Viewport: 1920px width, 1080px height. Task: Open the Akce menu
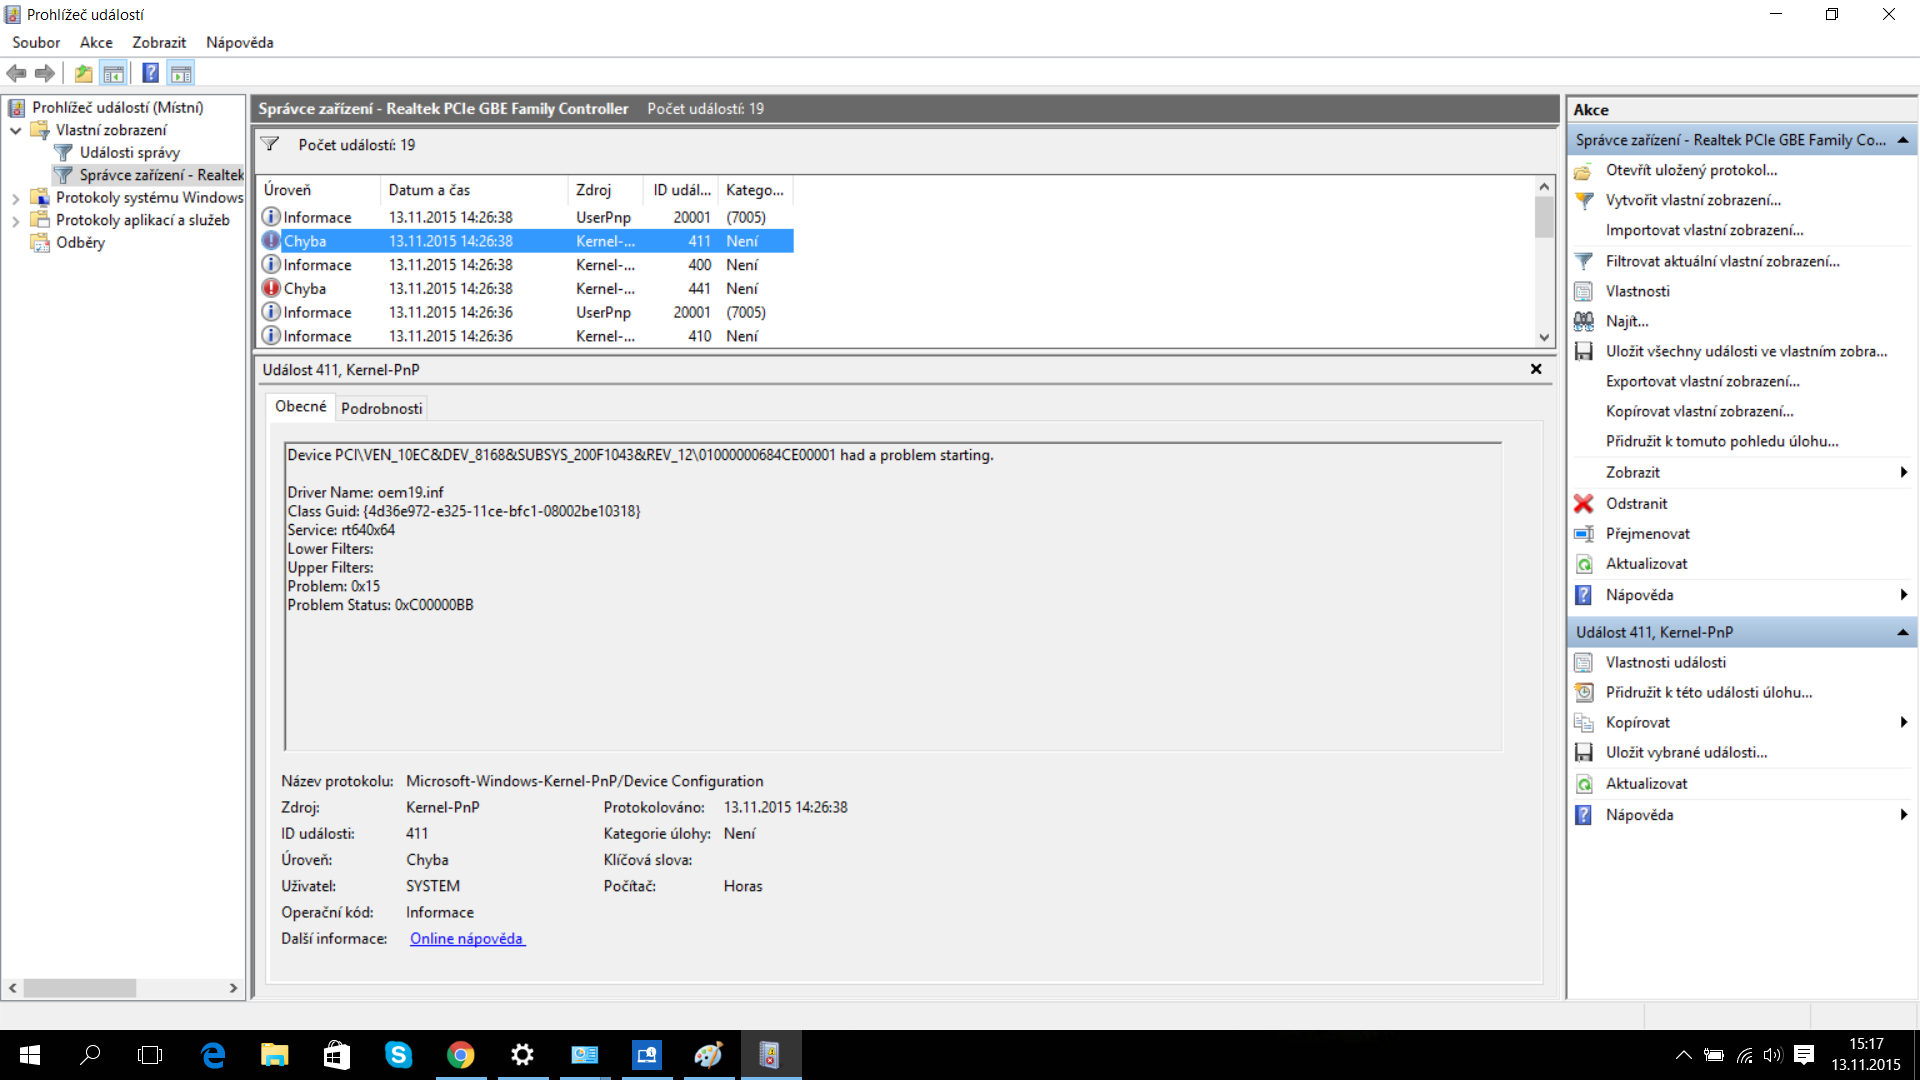(x=96, y=42)
